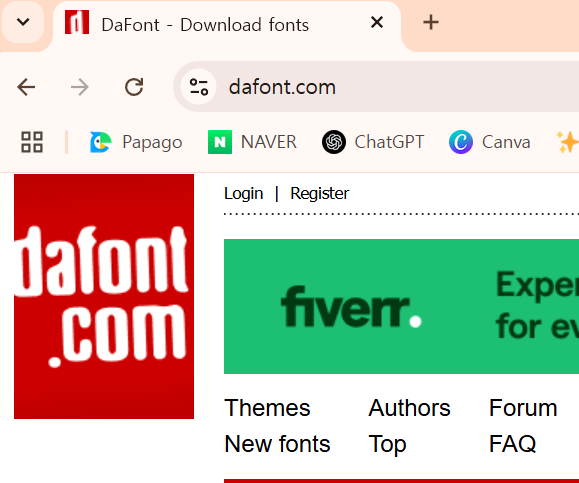
Task: Click the dafont.com red logo
Action: [104, 297]
